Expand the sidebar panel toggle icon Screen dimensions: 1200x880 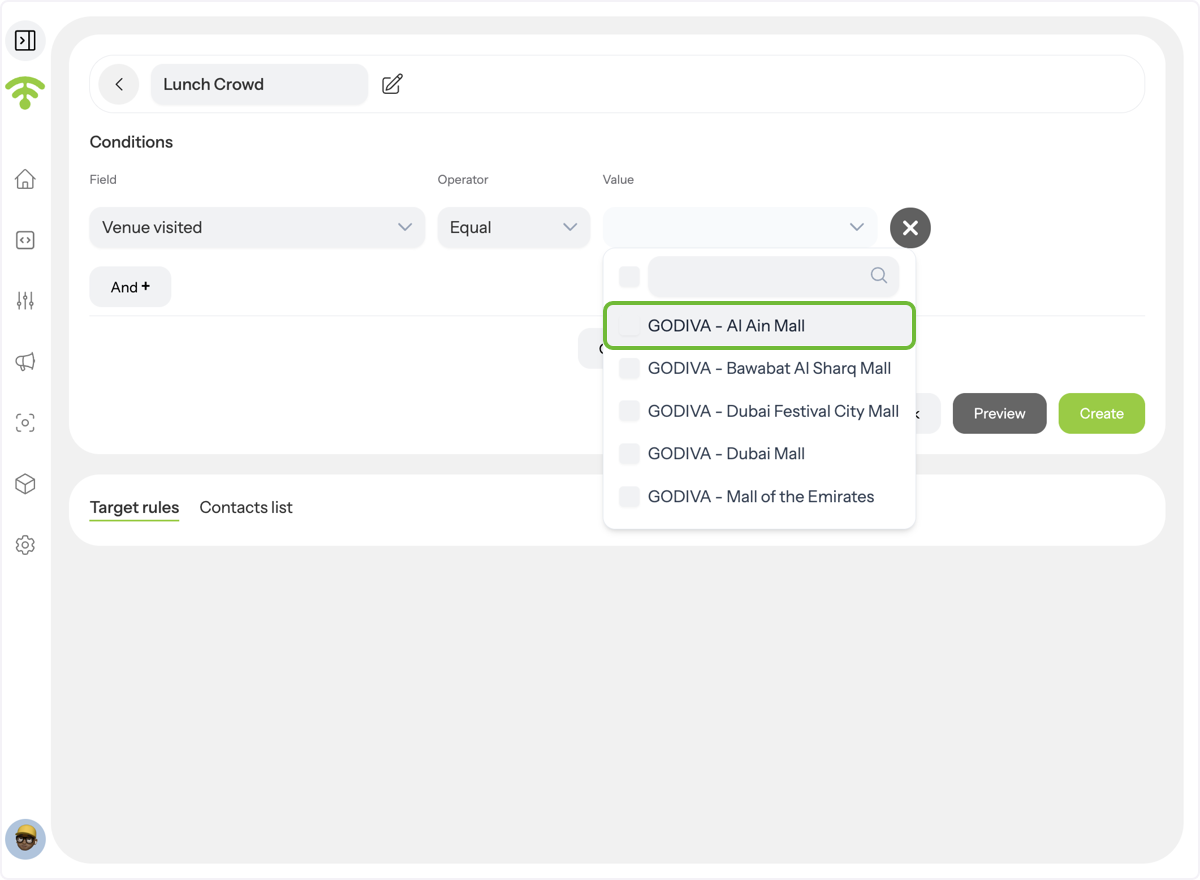point(26,40)
